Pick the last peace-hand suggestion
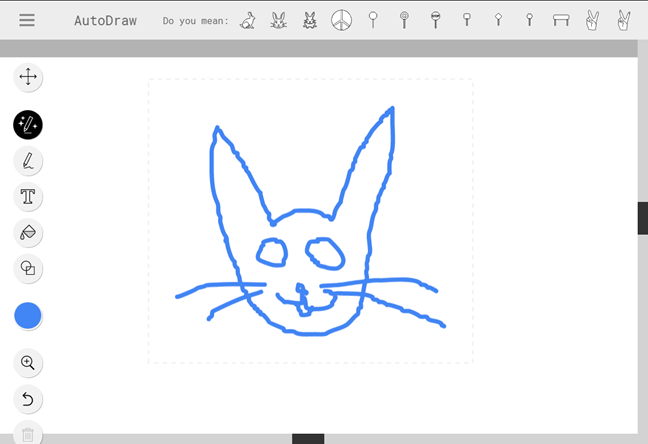This screenshot has height=444, width=648. pyautogui.click(x=623, y=20)
